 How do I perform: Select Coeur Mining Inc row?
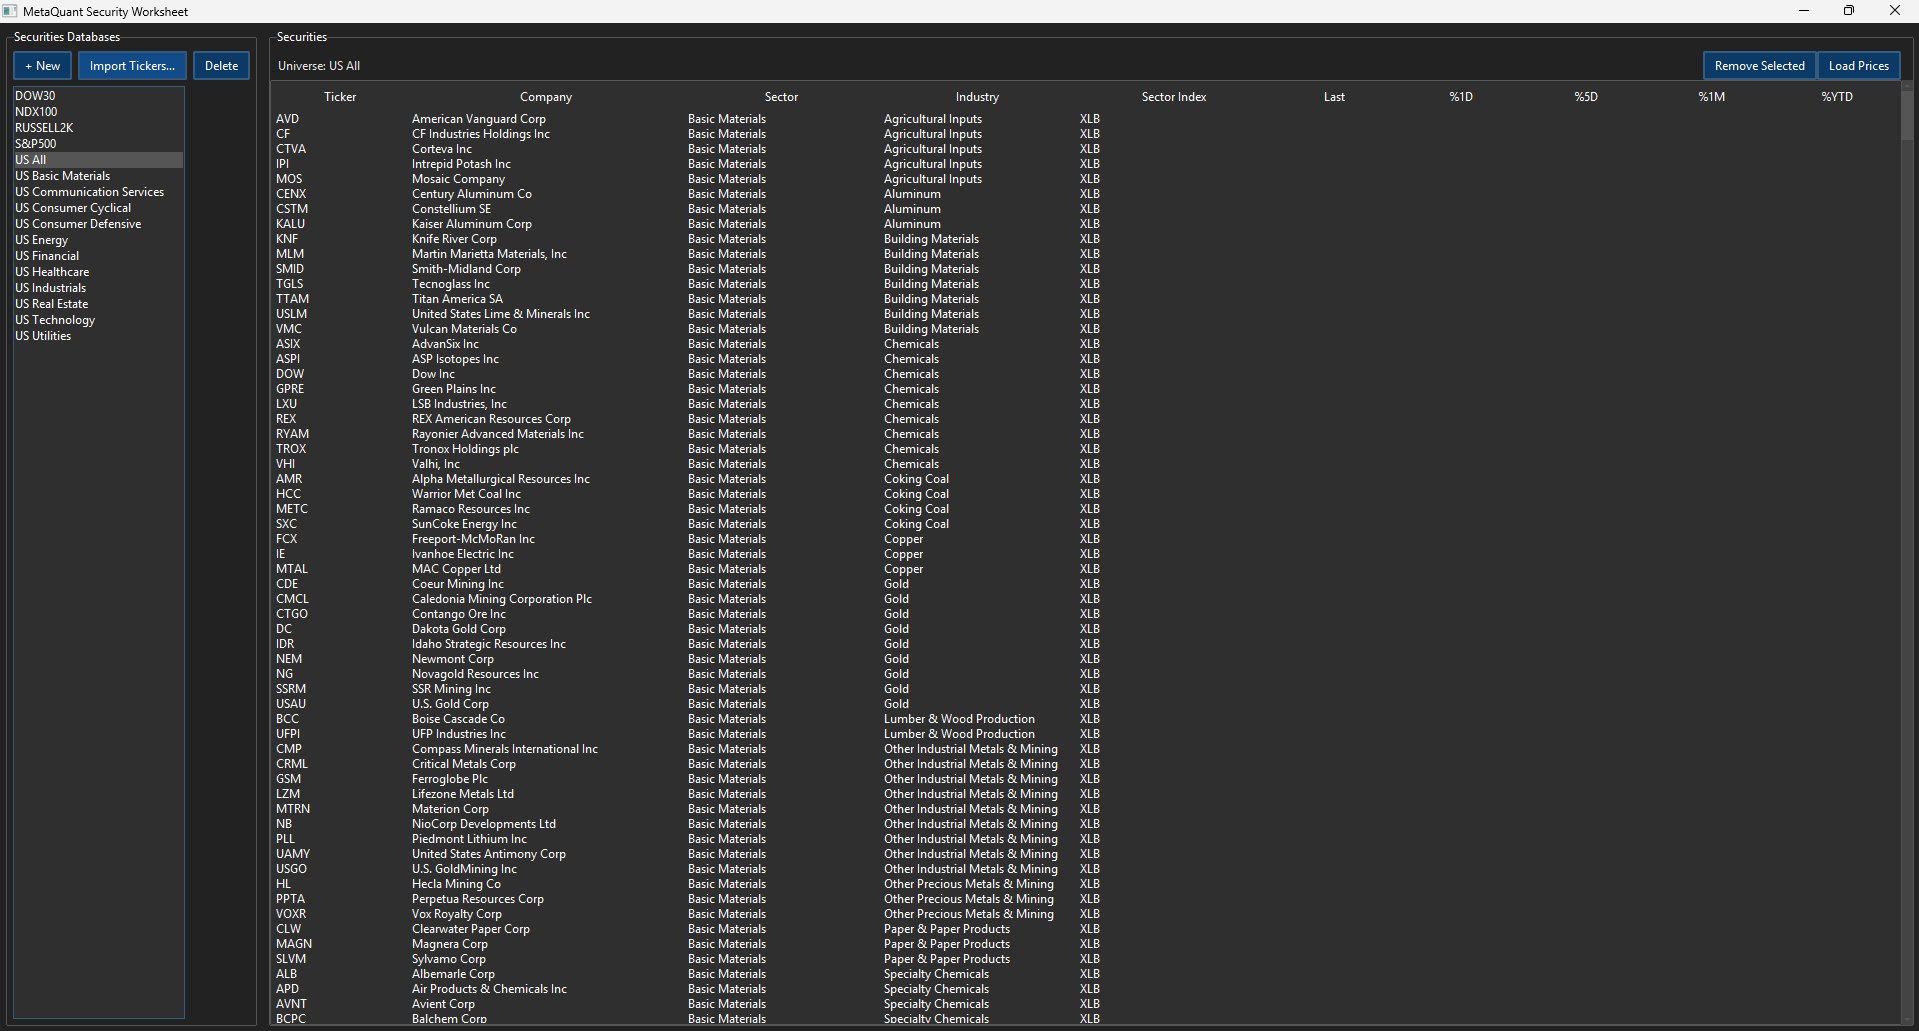click(x=1085, y=584)
